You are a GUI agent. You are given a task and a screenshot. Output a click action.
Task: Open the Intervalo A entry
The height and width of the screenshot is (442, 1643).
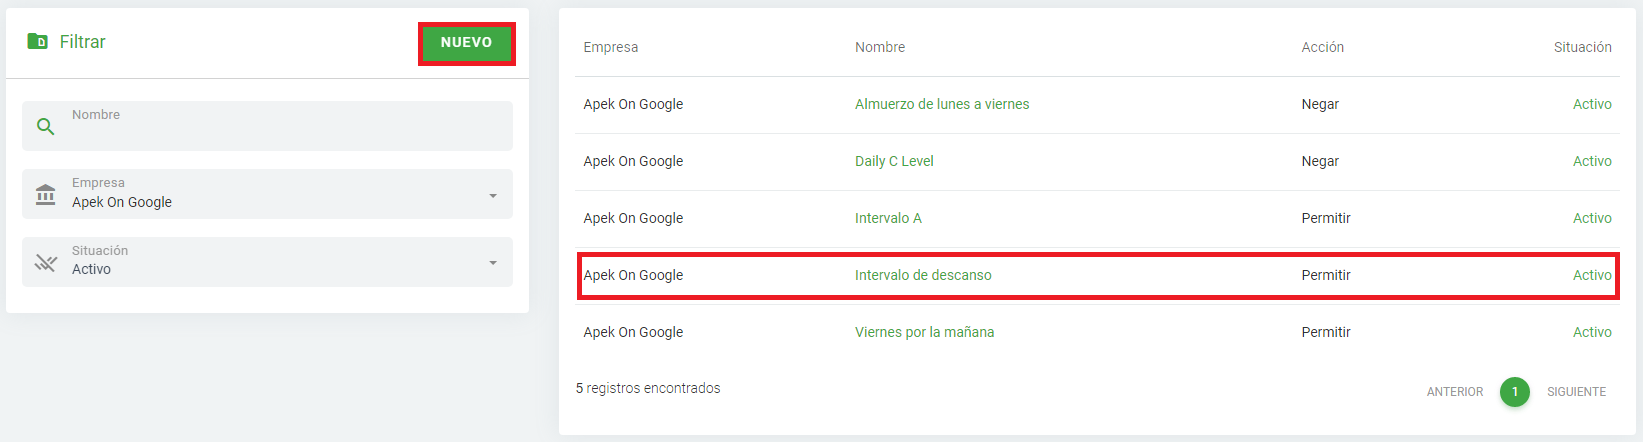888,218
